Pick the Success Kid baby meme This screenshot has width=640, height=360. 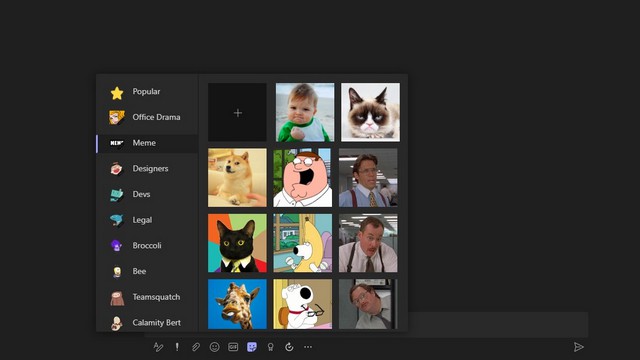coord(305,113)
